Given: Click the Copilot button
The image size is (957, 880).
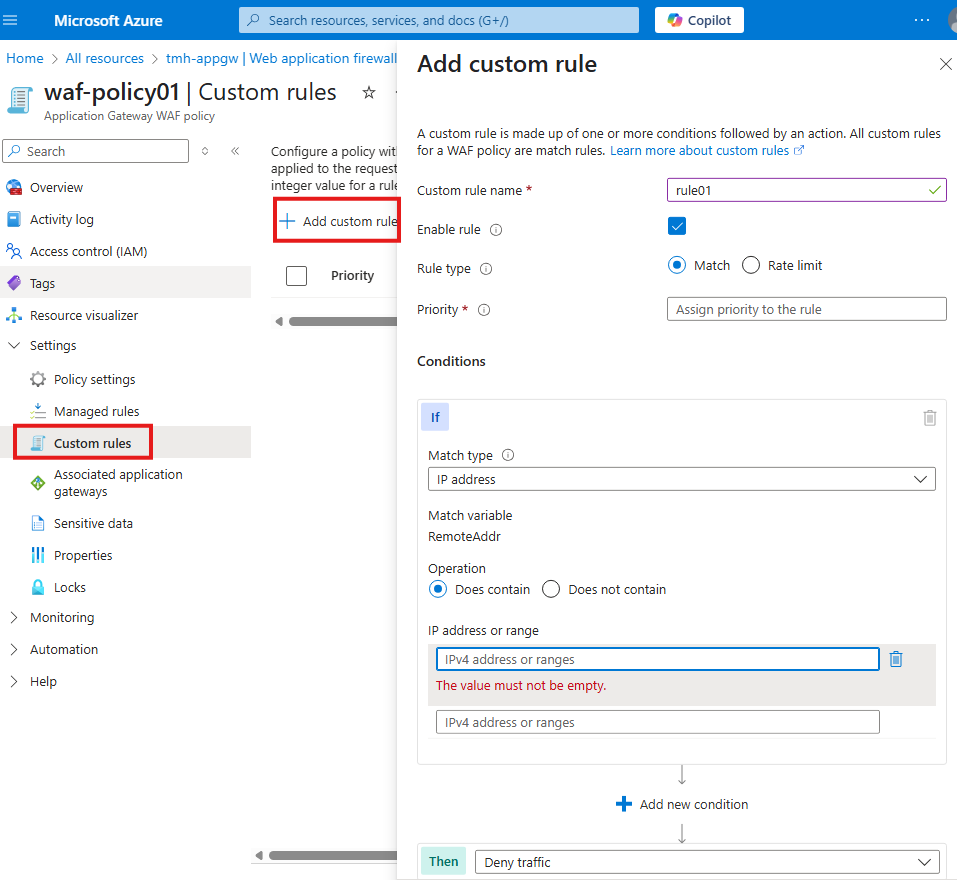Looking at the screenshot, I should 699,20.
